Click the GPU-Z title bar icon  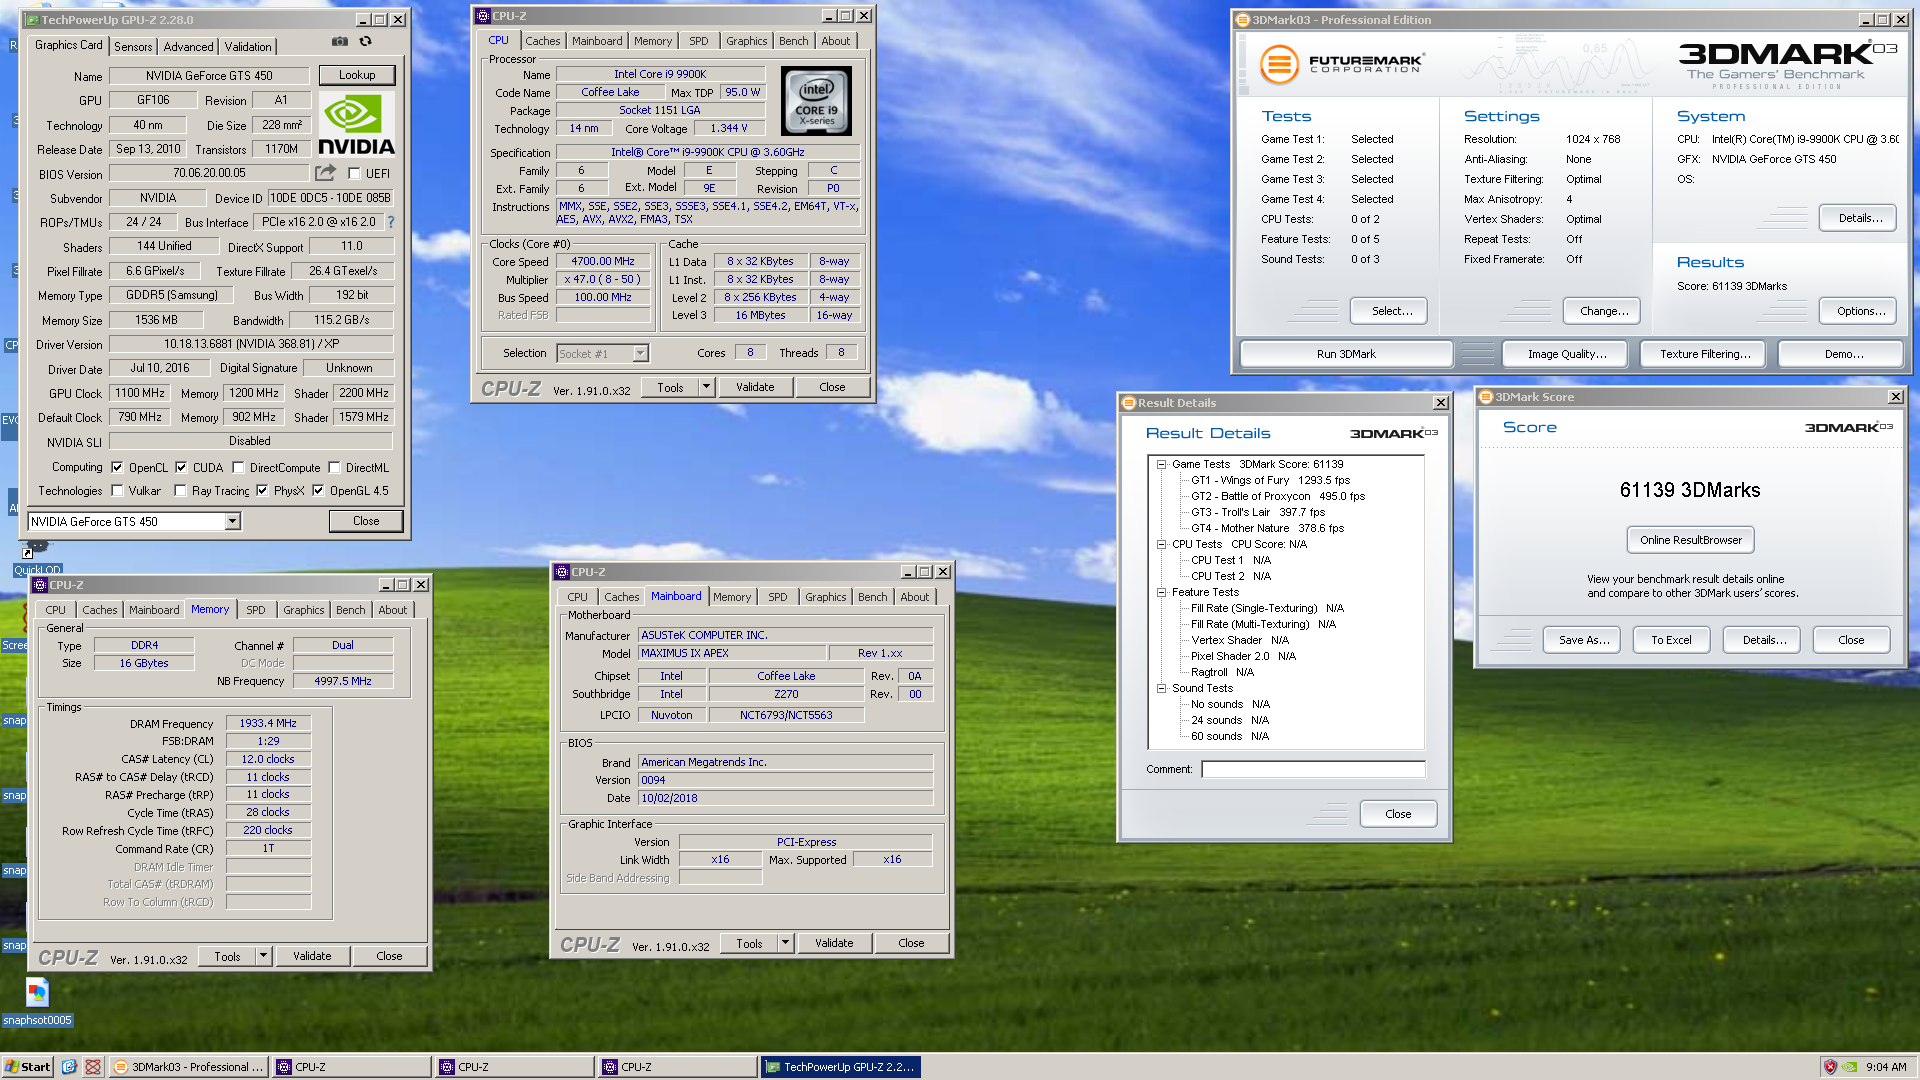click(x=33, y=20)
